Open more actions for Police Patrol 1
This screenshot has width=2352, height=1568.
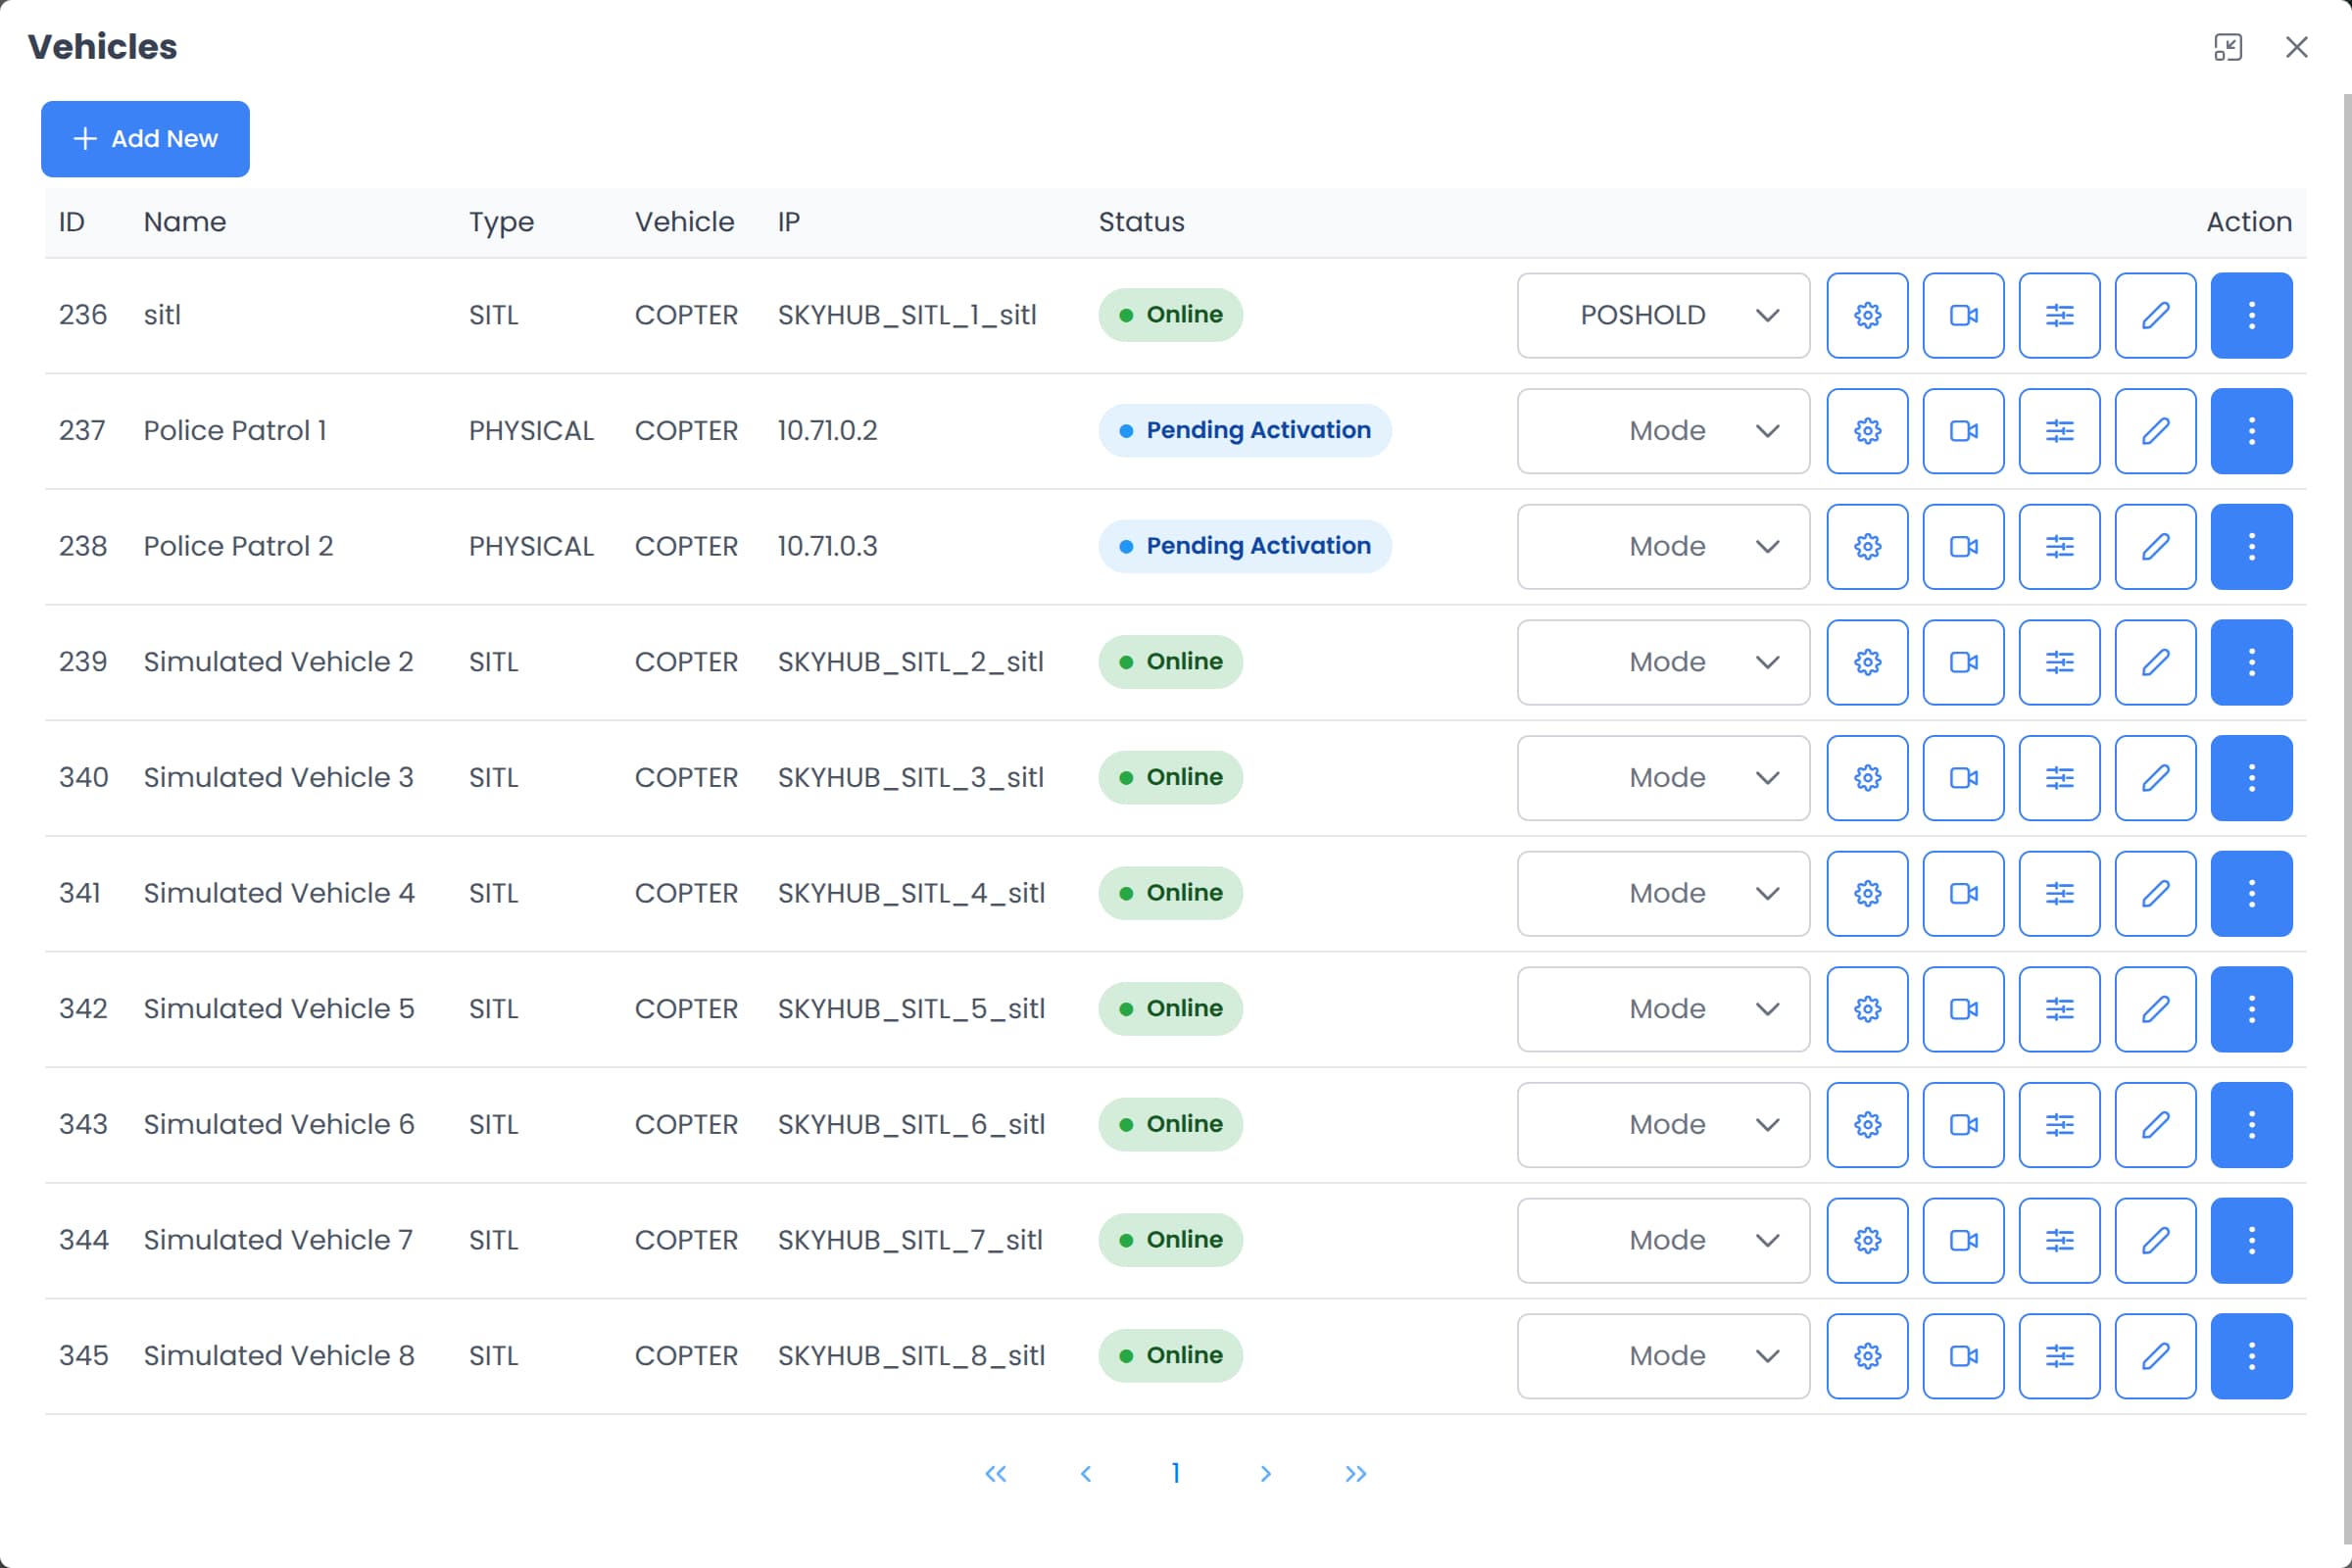click(x=2251, y=431)
